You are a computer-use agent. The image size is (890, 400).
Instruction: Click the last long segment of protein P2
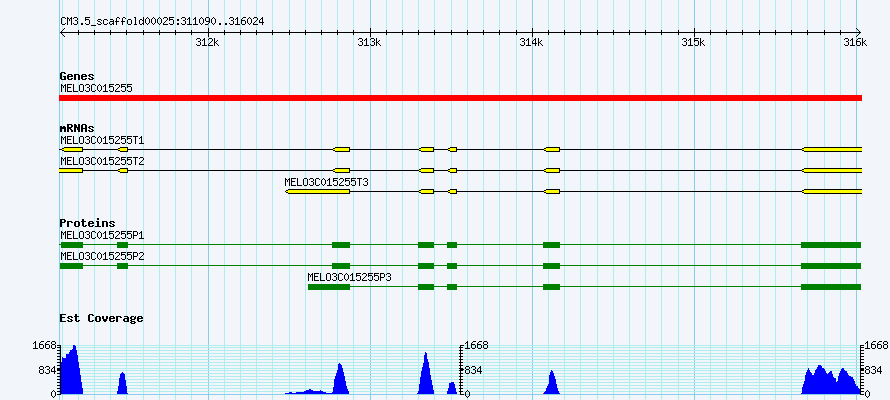pos(831,266)
